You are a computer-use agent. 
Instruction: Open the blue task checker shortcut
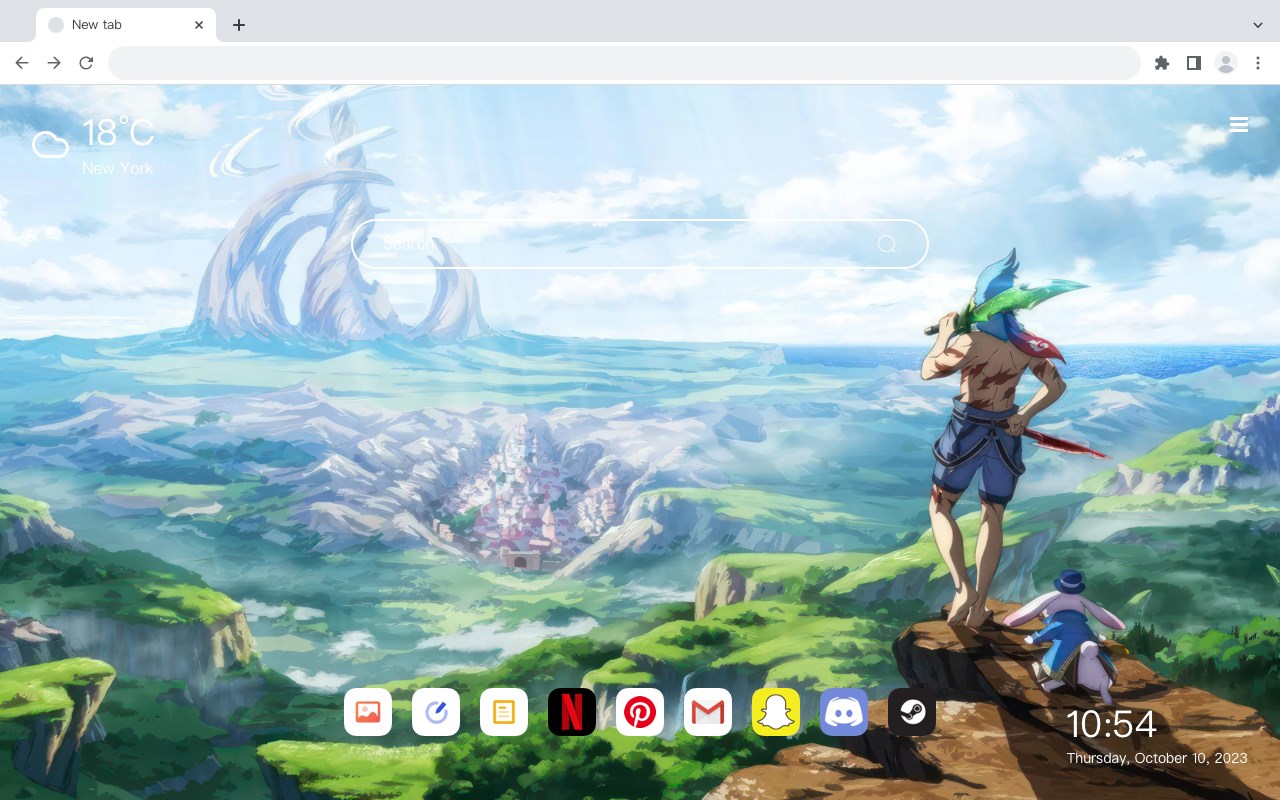pos(436,712)
